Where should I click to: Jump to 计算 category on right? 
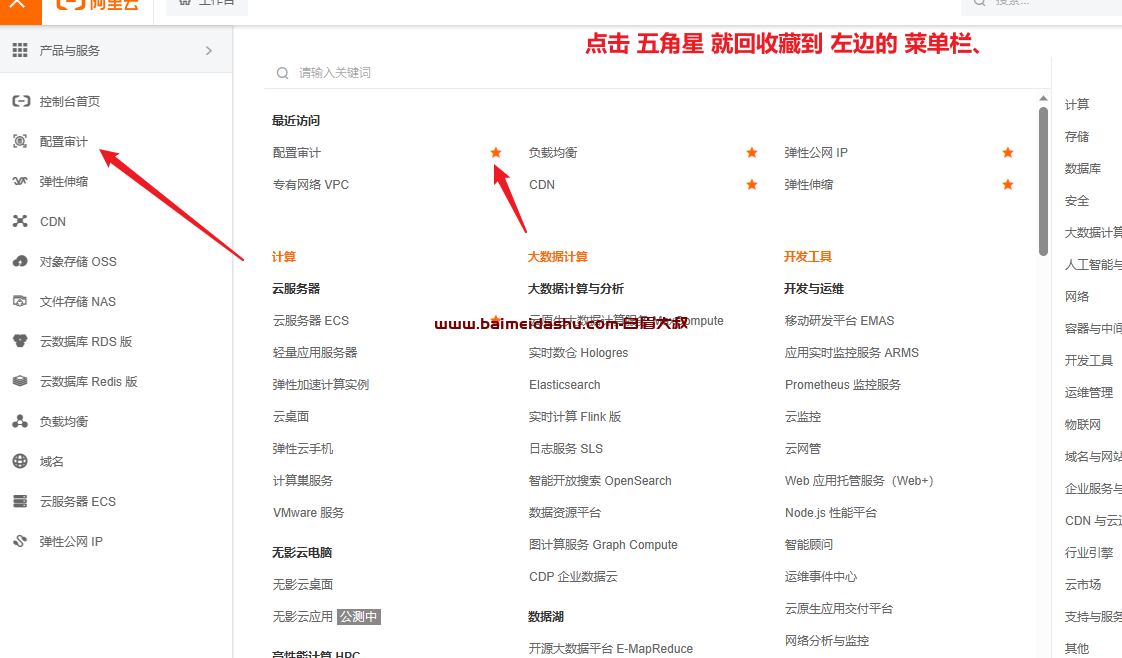pyautogui.click(x=1077, y=104)
